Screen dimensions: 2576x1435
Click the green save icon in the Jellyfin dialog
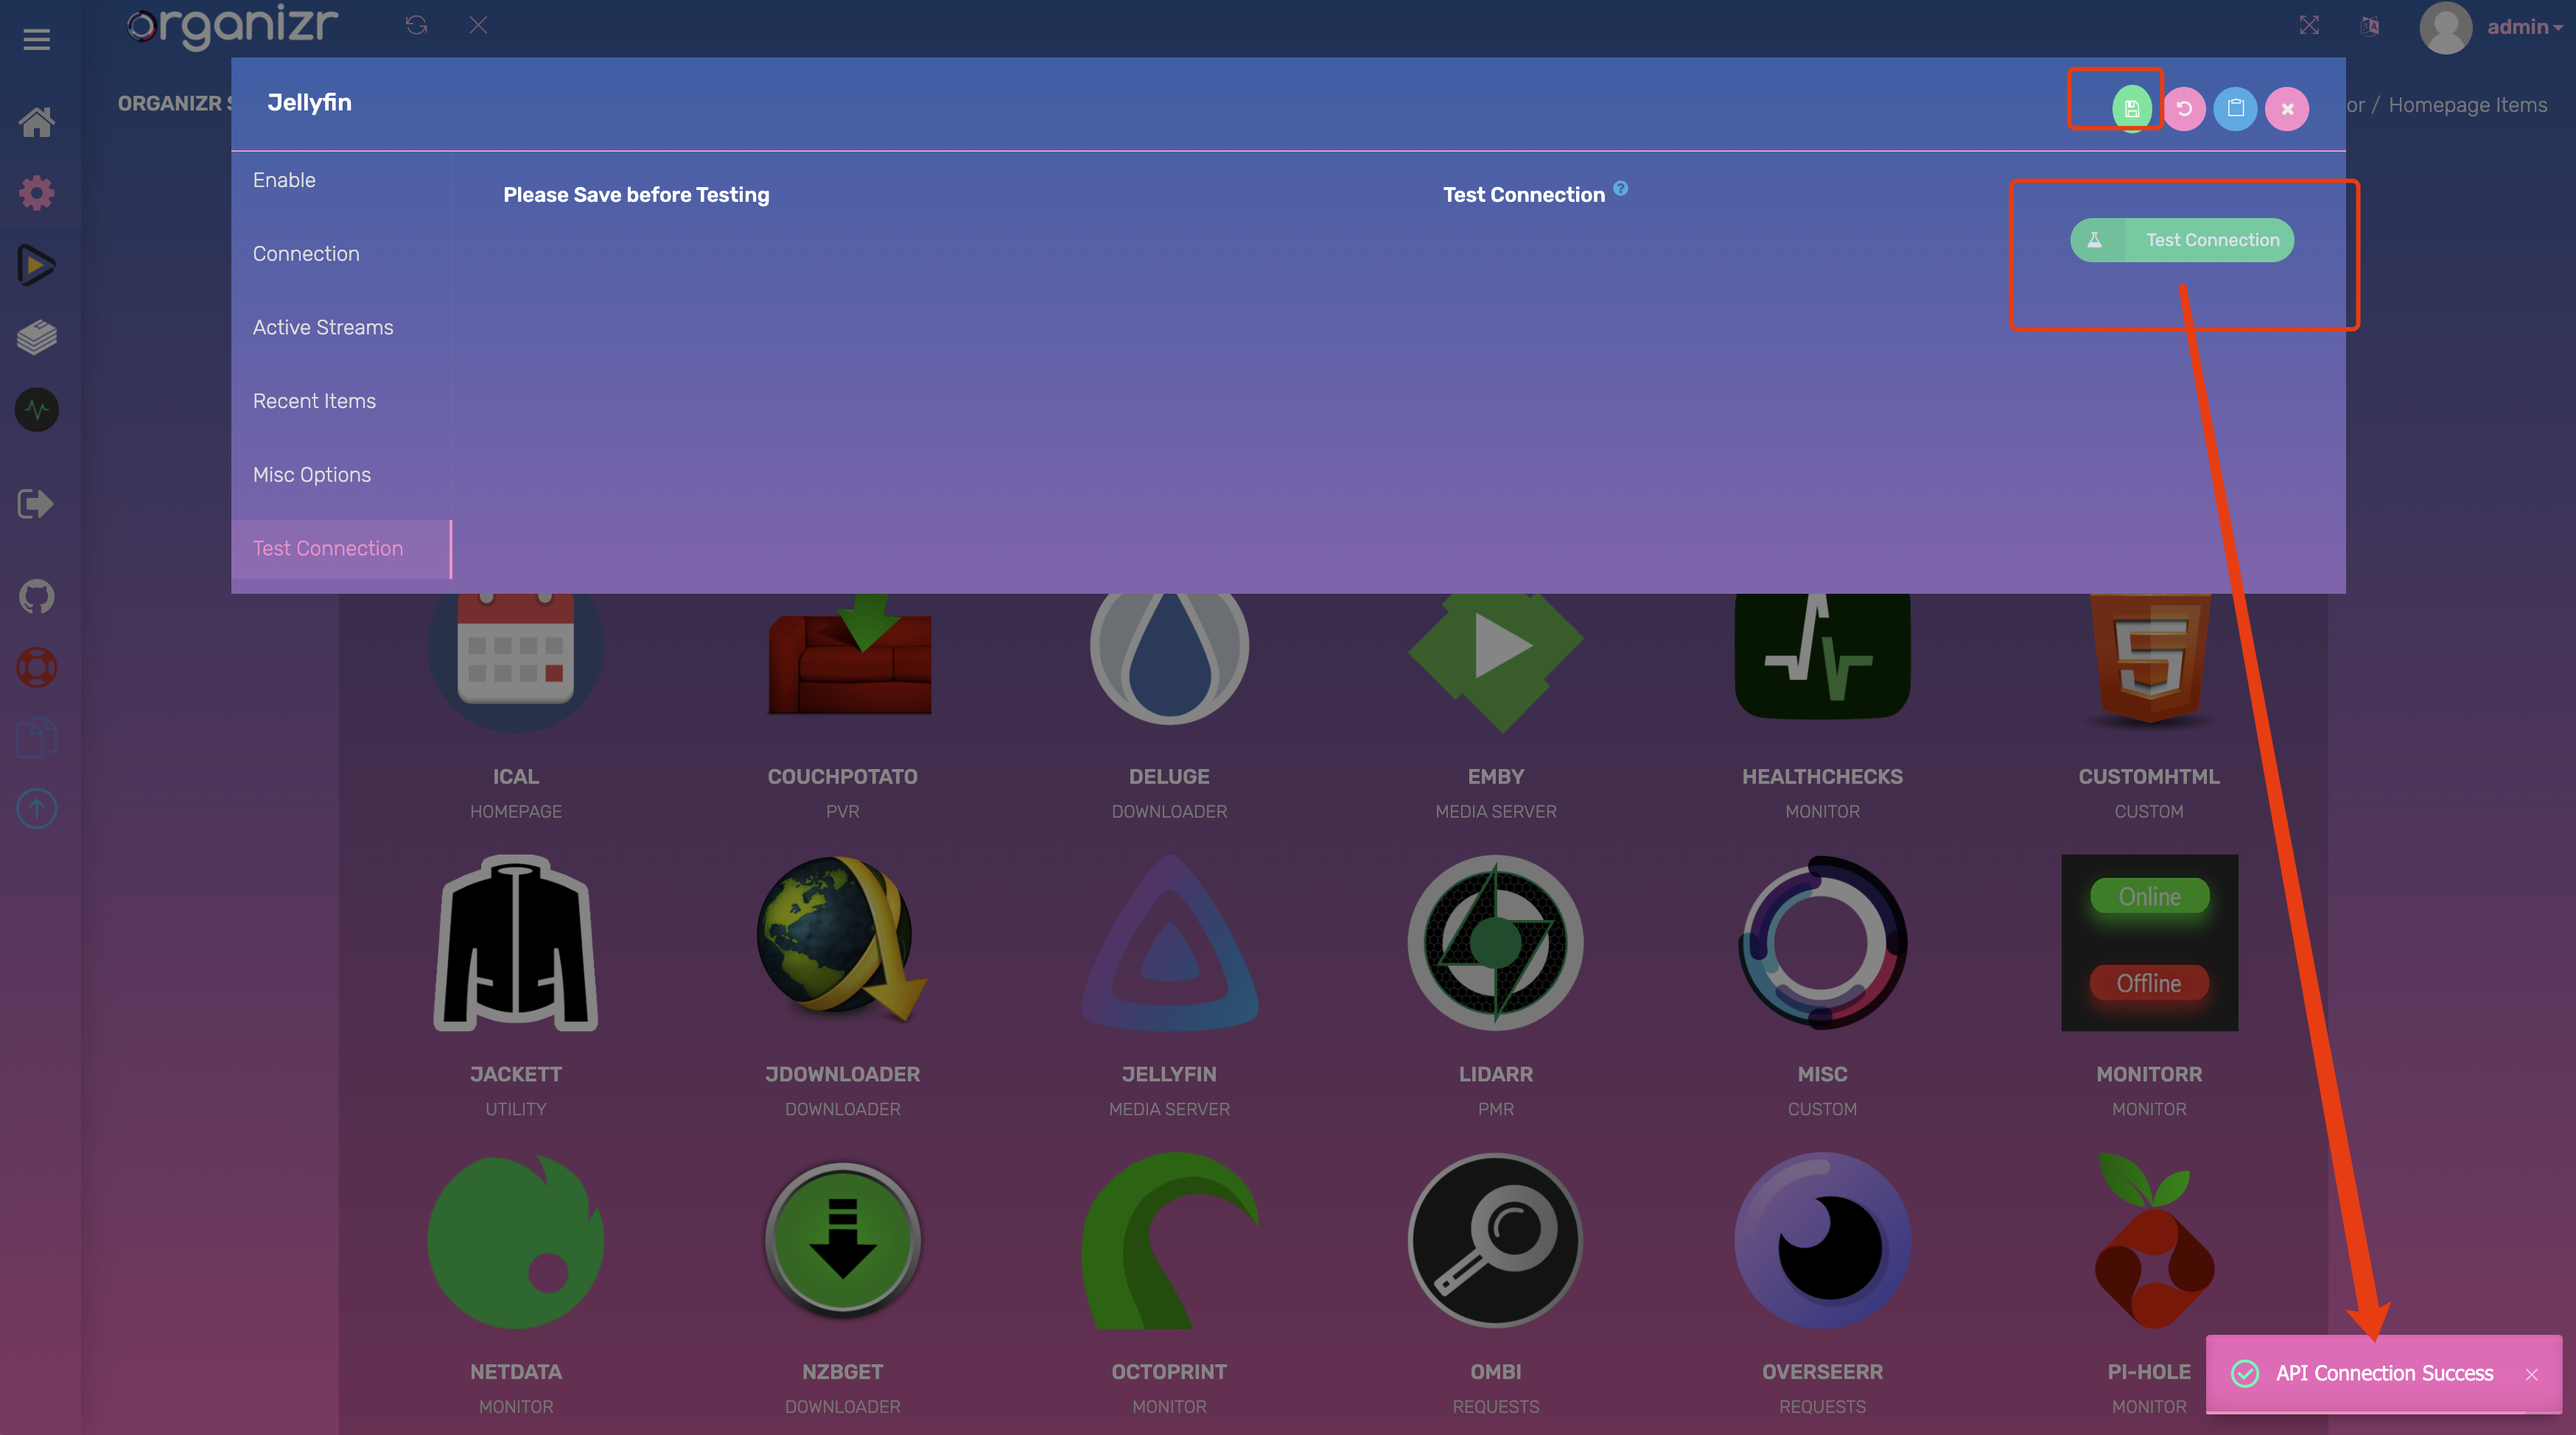(x=2131, y=108)
